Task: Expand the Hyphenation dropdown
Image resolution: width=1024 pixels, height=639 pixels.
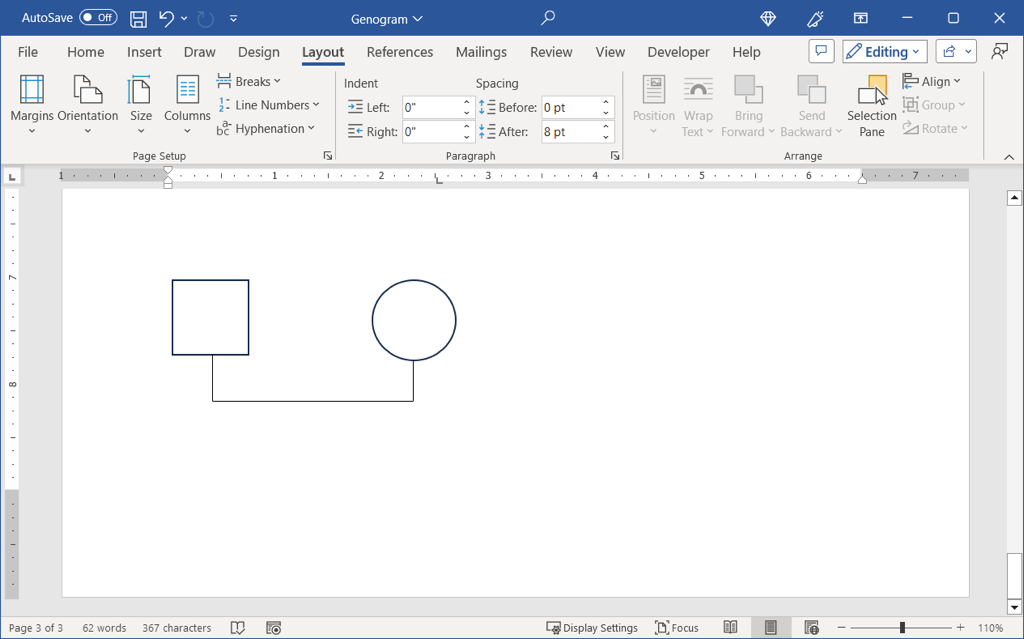Action: (266, 128)
